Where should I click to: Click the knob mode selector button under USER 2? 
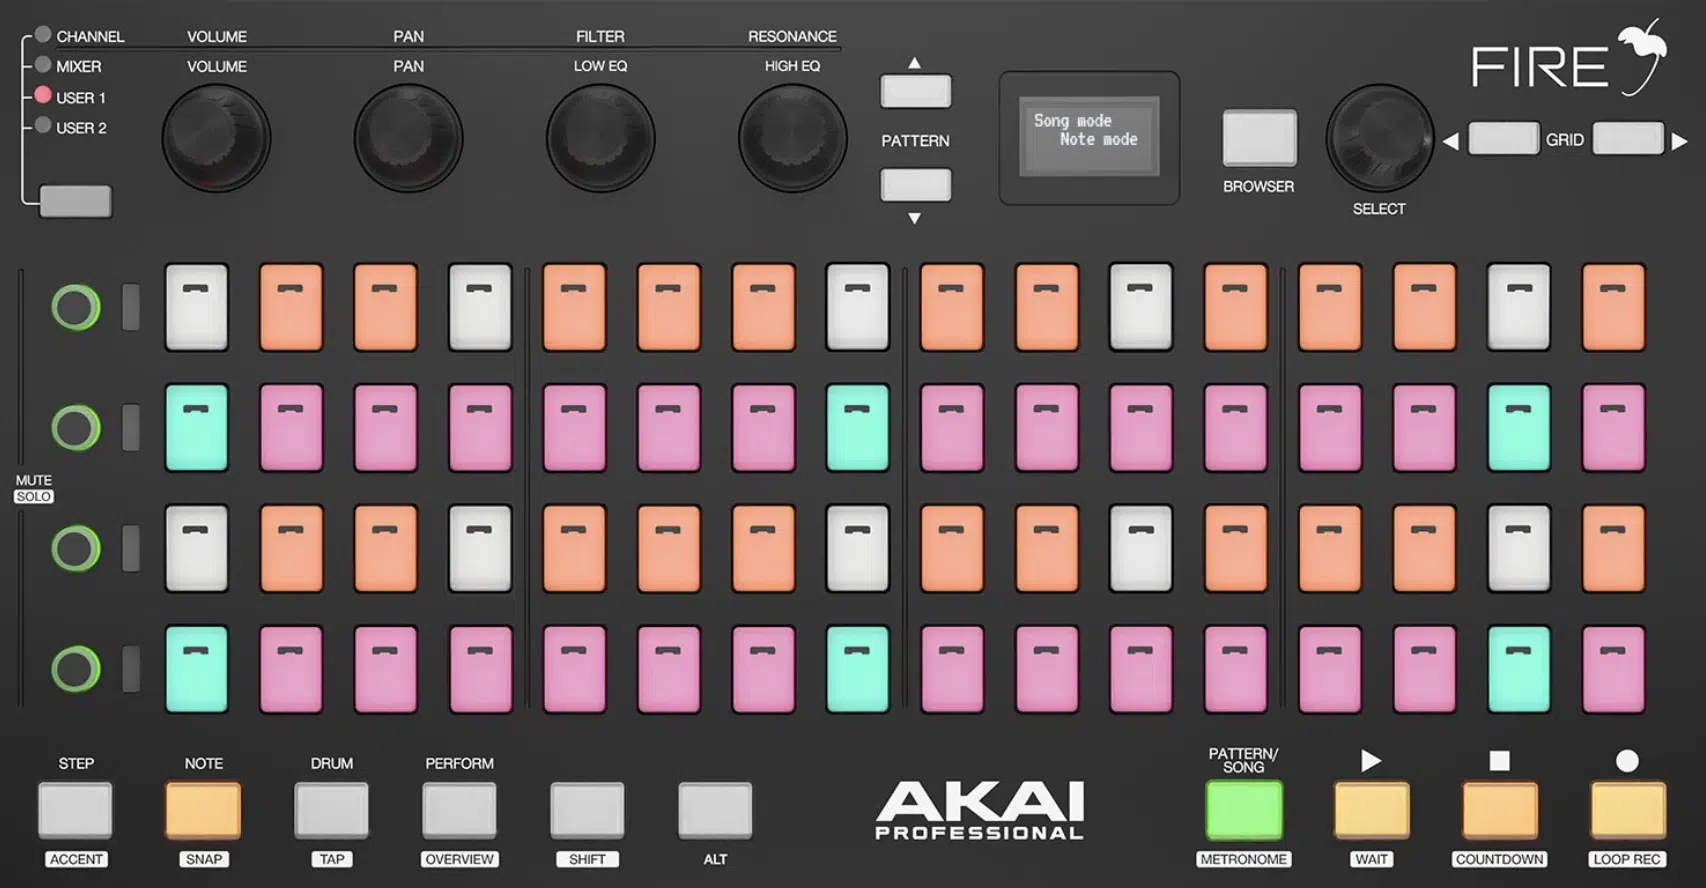75,201
